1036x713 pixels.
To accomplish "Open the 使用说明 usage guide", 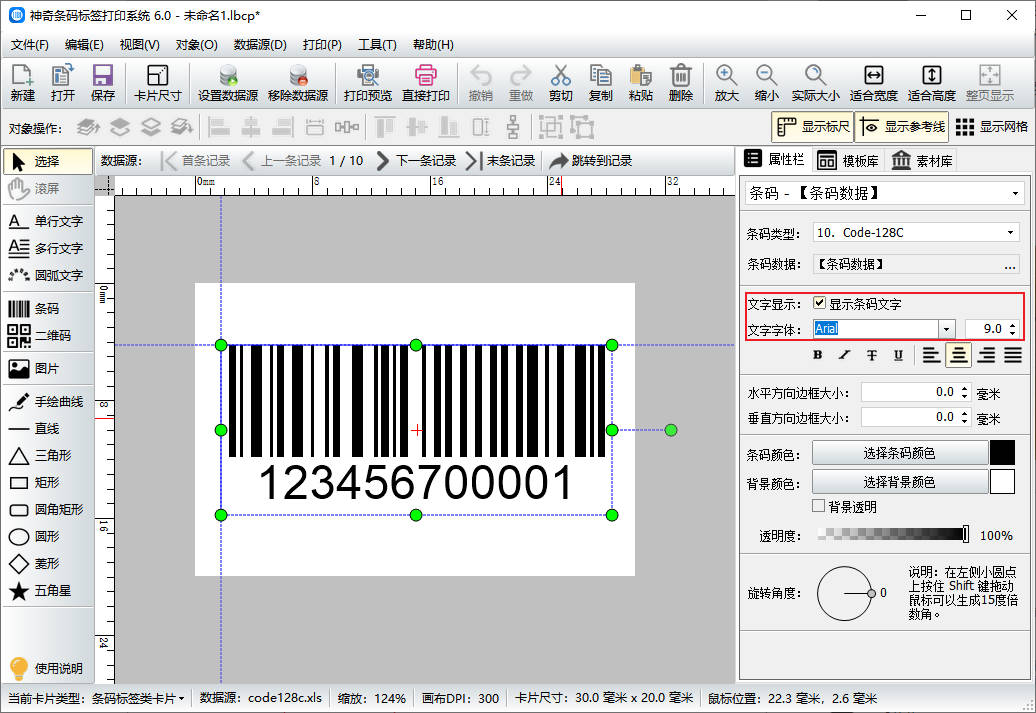I will coord(46,669).
